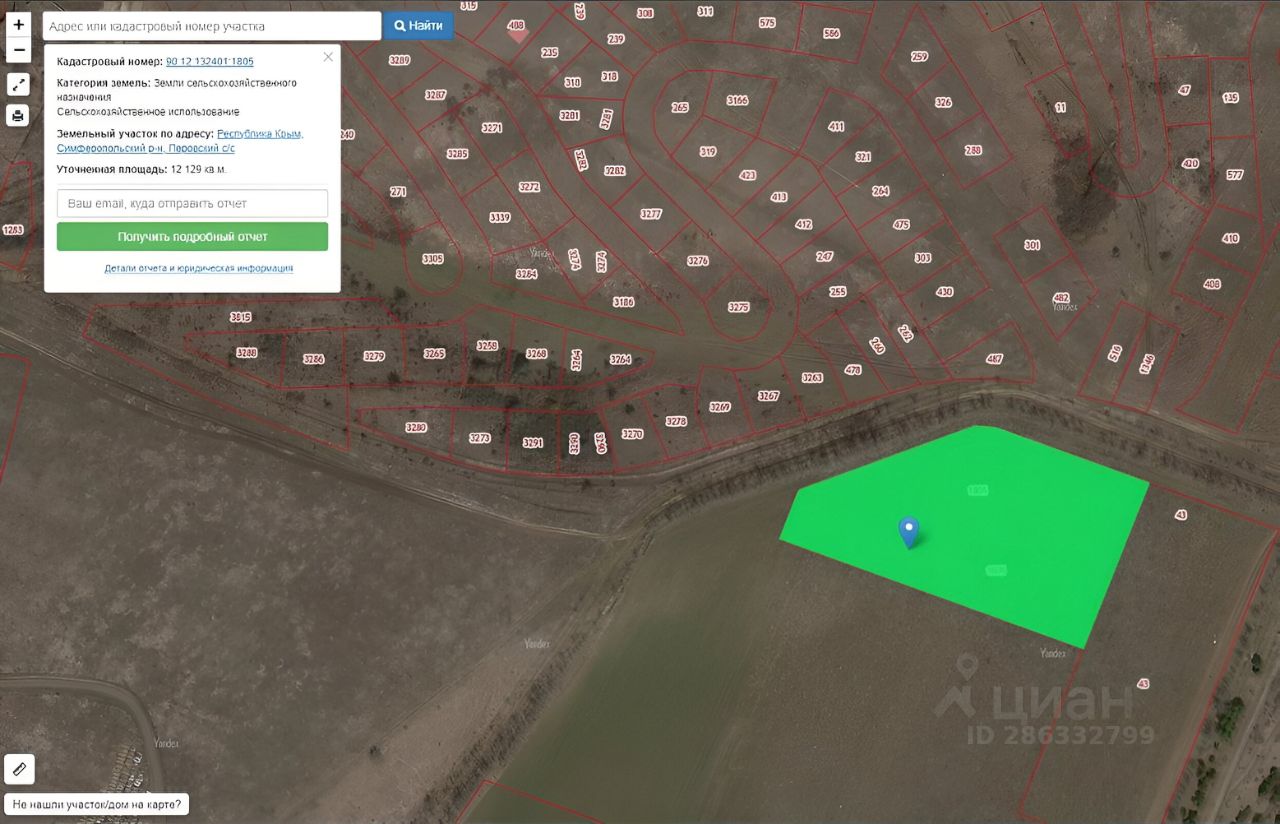Select parcel 3305 on the map

(432, 258)
